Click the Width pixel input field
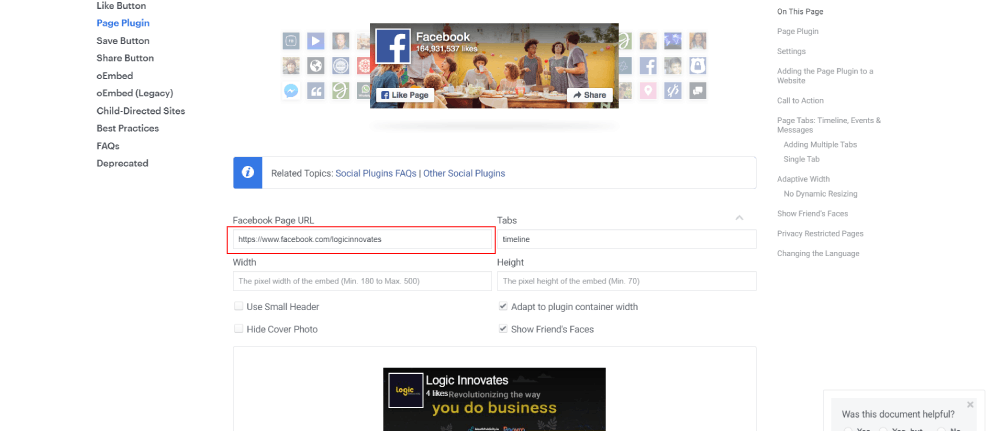This screenshot has height=431, width=991. click(x=362, y=281)
